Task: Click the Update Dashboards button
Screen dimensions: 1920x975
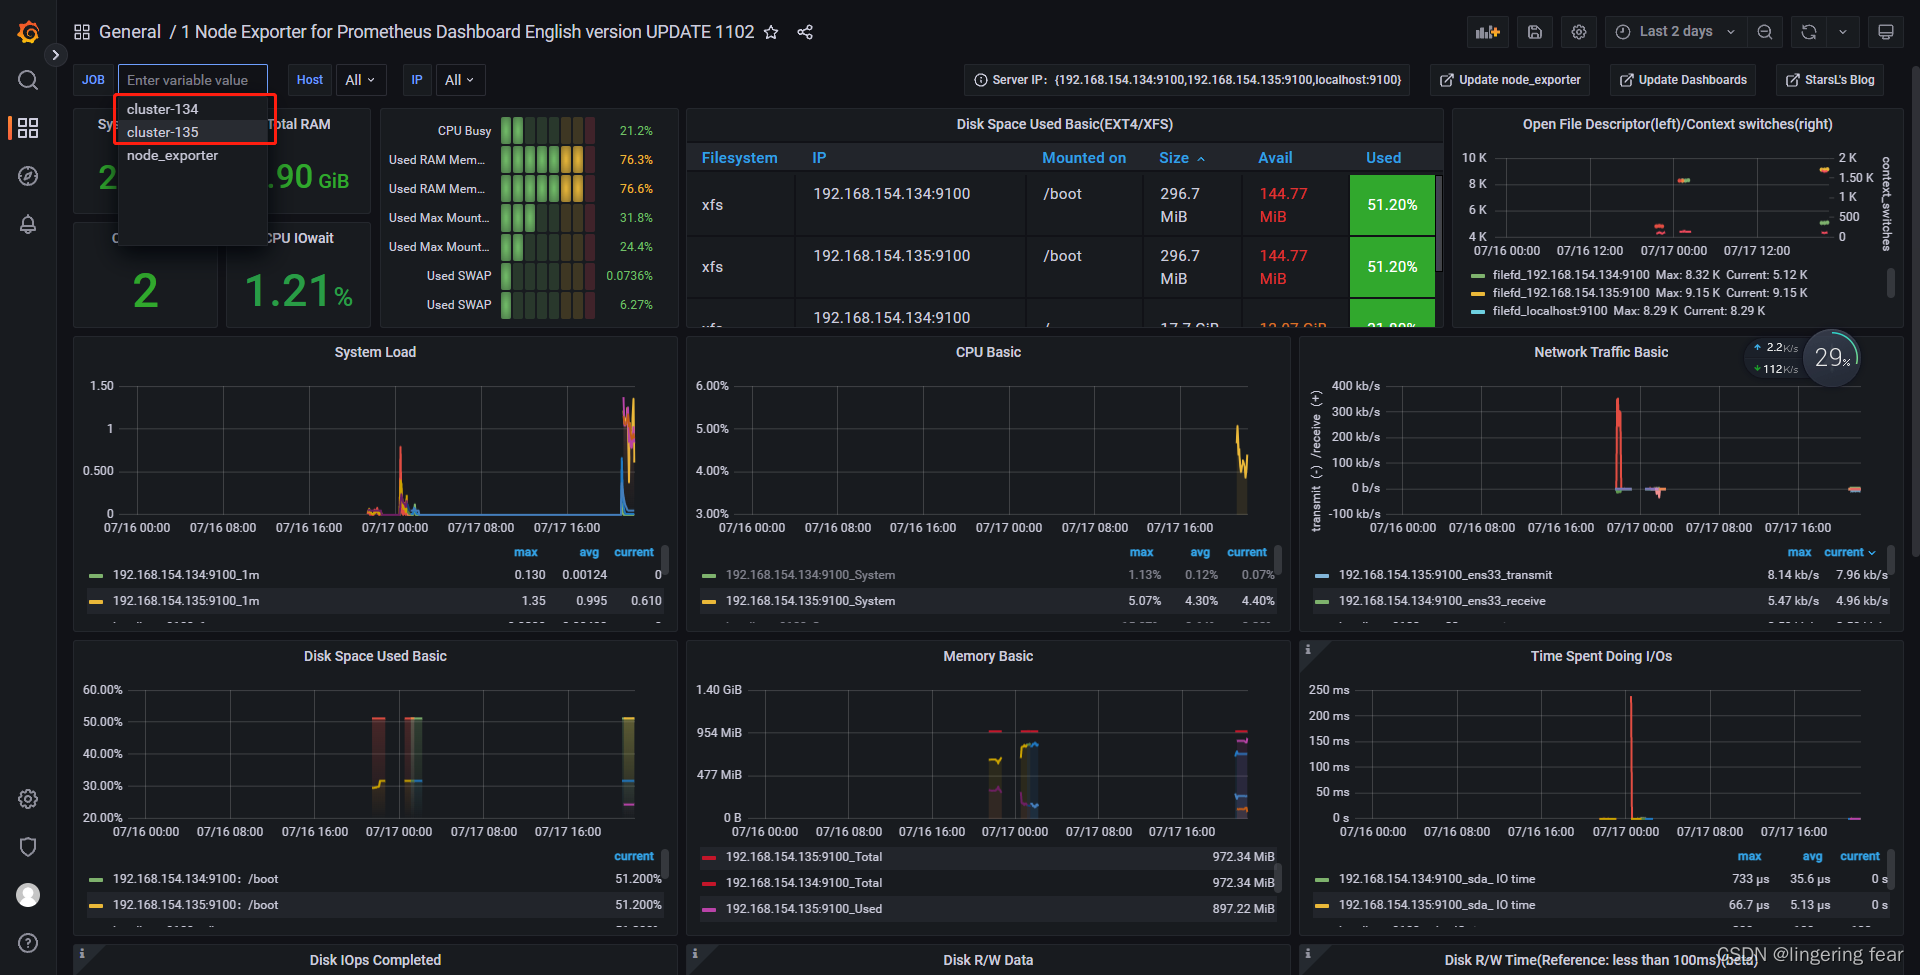Action: (1682, 79)
